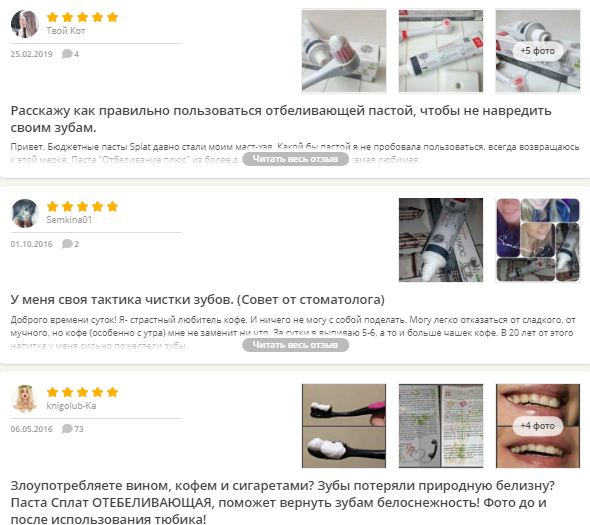The width and height of the screenshot is (590, 525).
Task: Open Твой Кот user avatar
Action: 25,24
